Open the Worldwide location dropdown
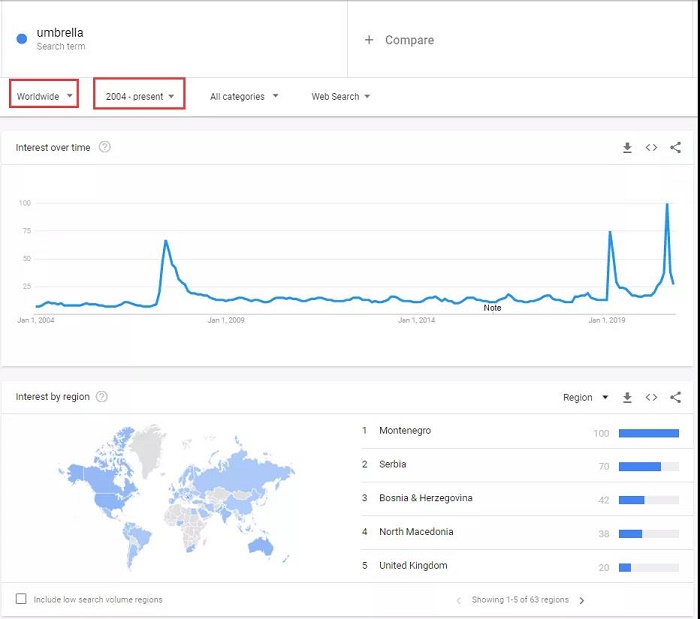Image resolution: width=700 pixels, height=619 pixels. 45,96
